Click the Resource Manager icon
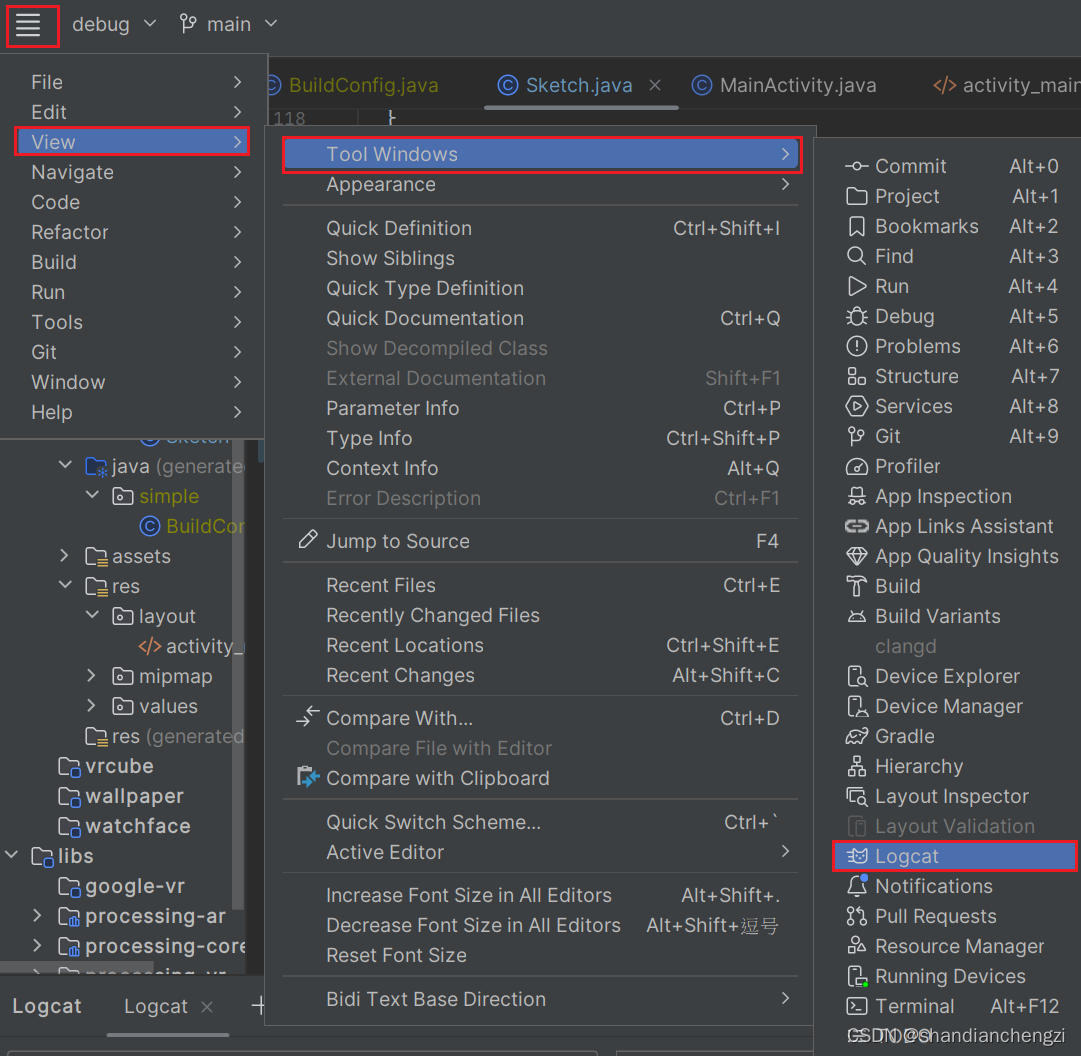This screenshot has height=1056, width=1081. (856, 946)
